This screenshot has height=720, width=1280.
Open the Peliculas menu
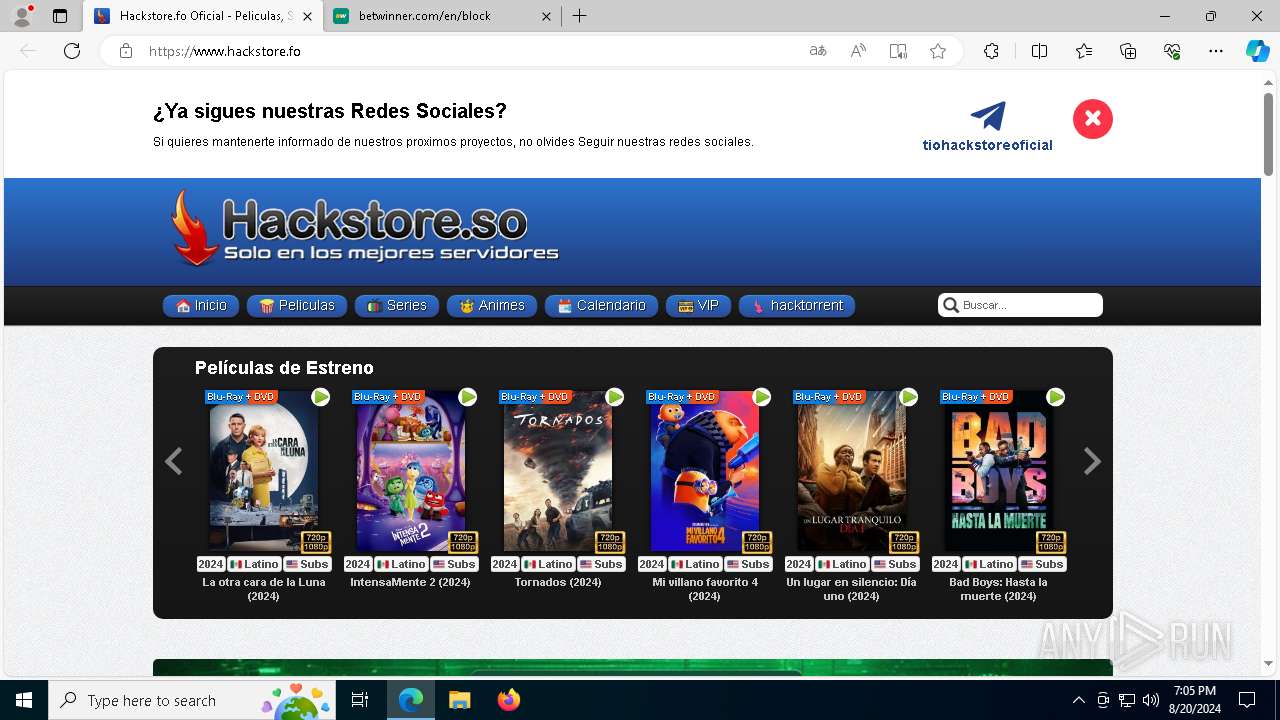pyautogui.click(x=297, y=306)
